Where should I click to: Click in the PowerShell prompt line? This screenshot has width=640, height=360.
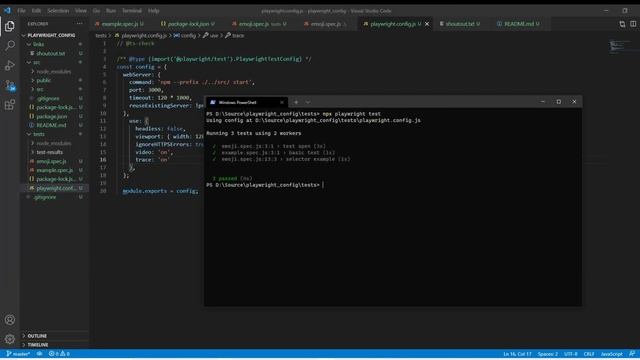click(x=265, y=185)
